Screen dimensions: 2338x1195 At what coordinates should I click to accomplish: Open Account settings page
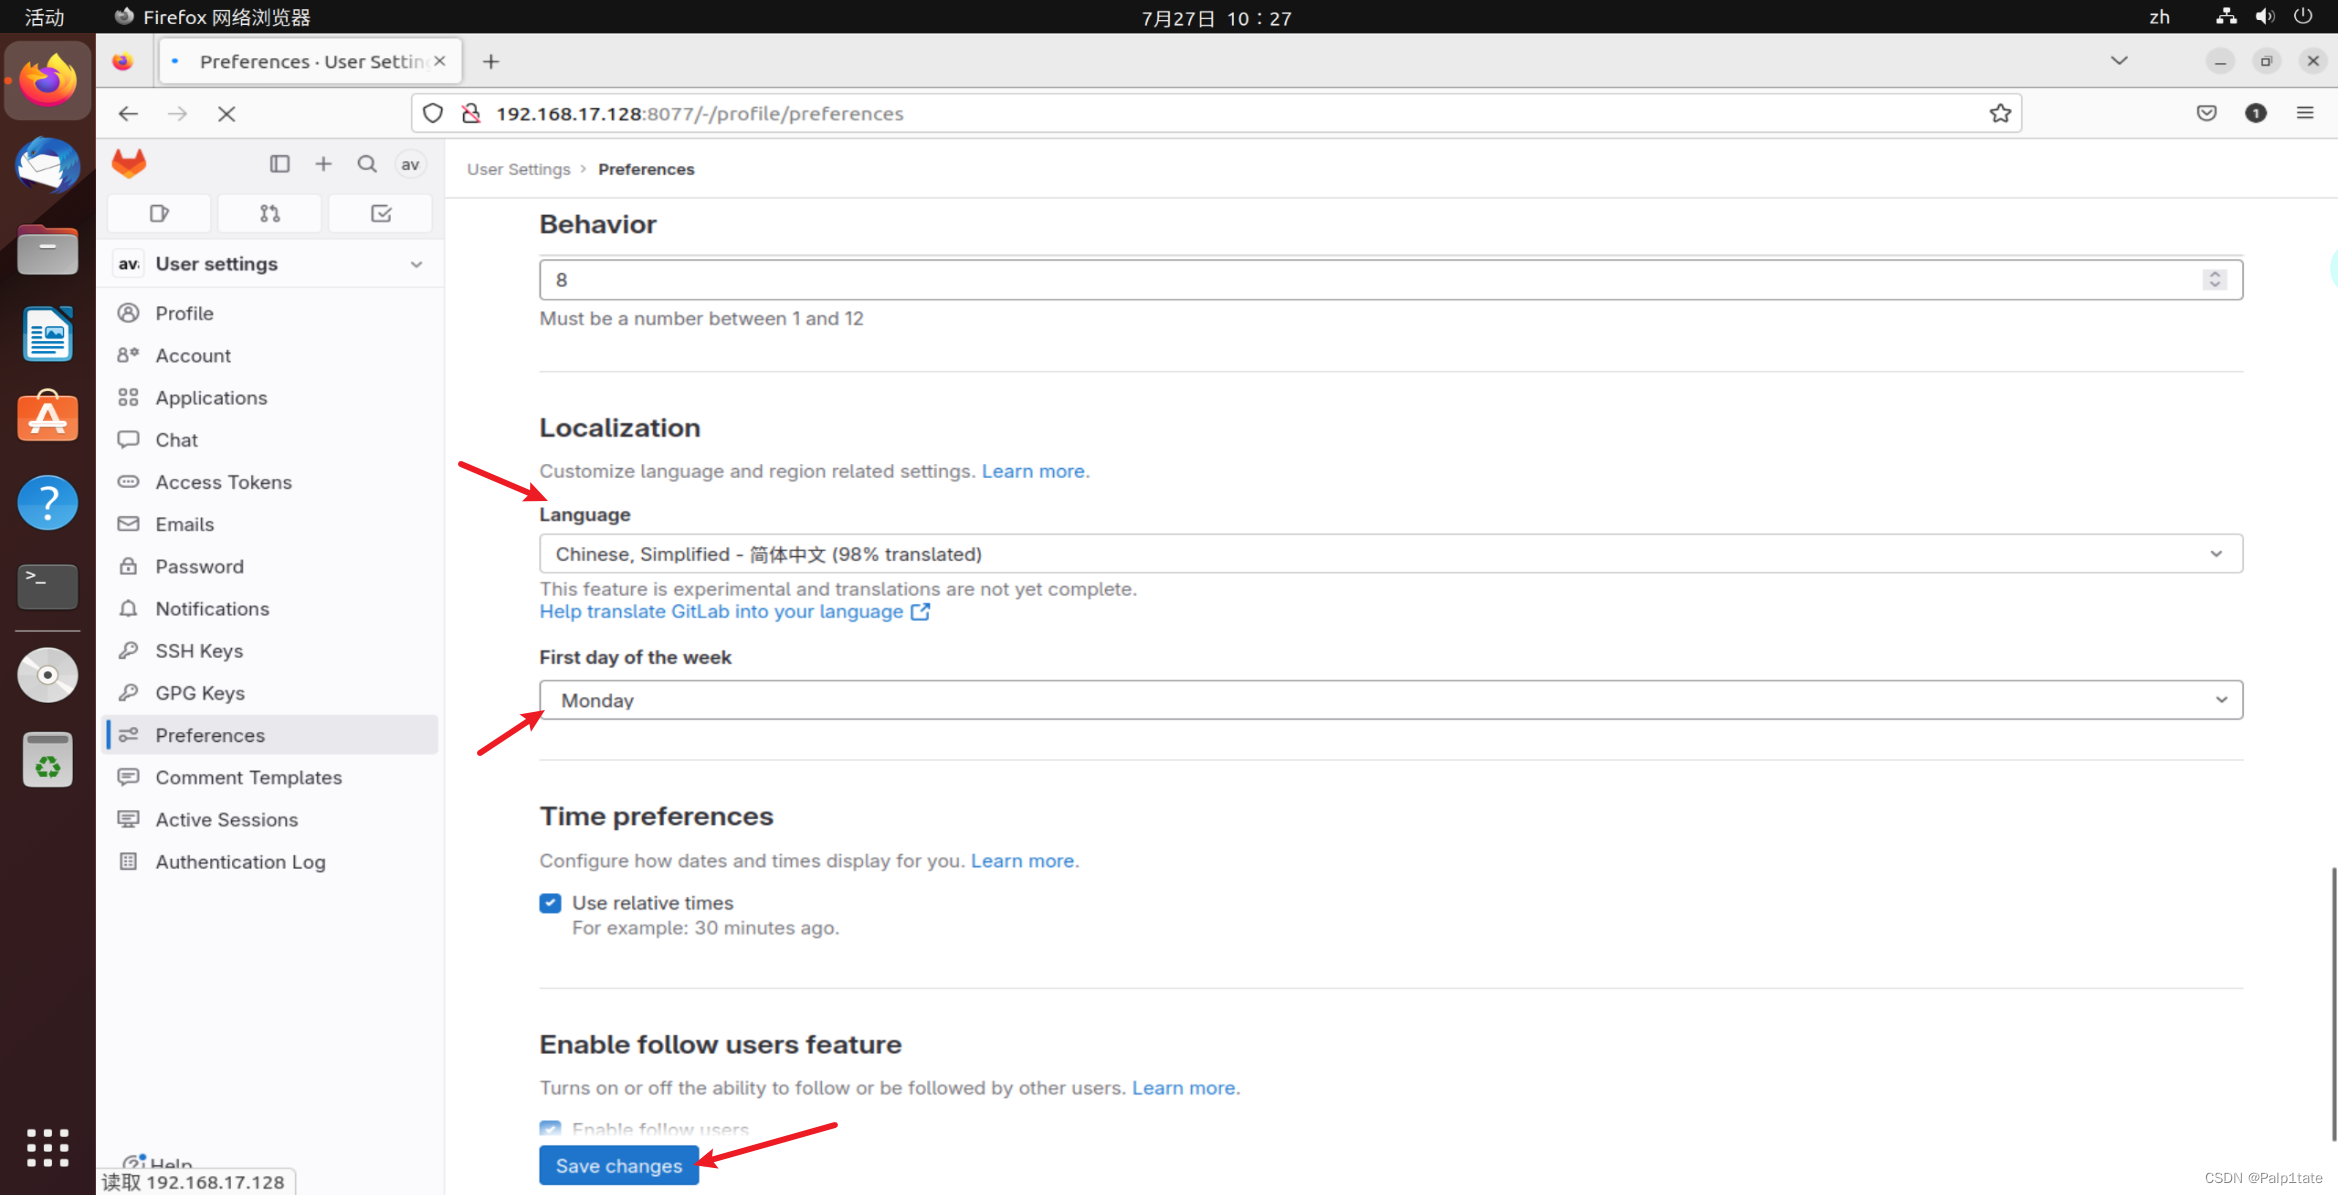194,354
